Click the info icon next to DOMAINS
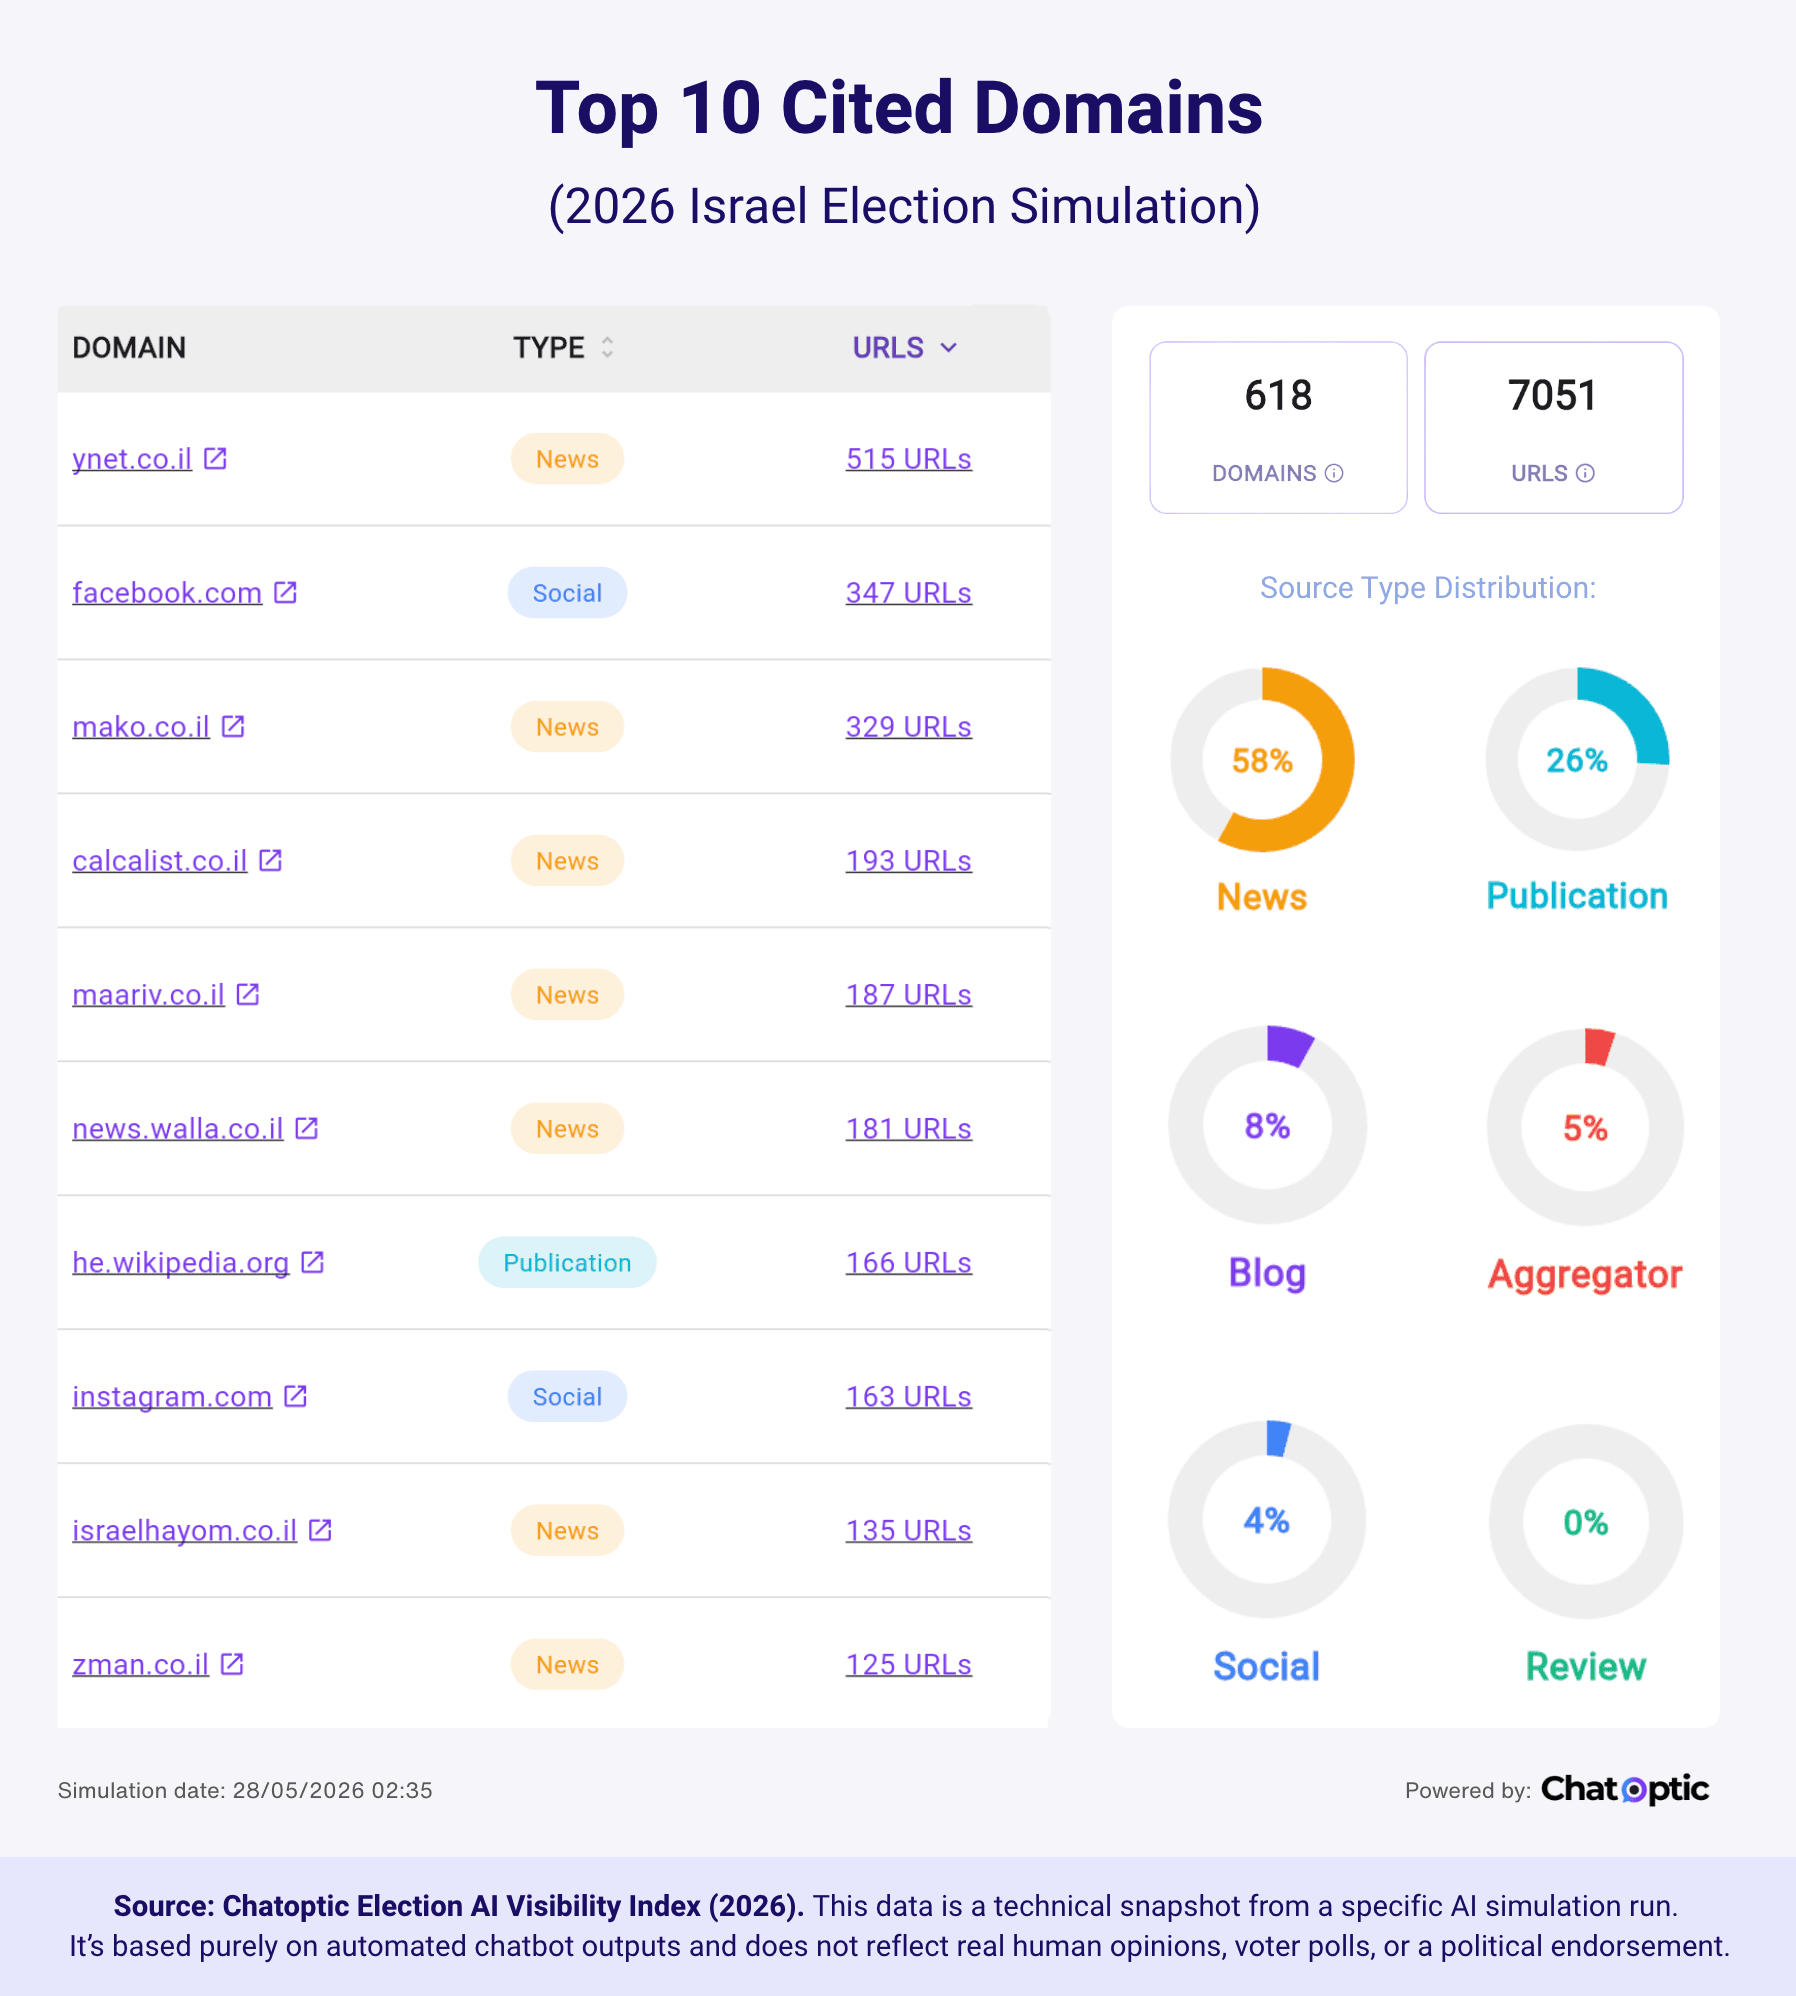Viewport: 1796px width, 1996px height. [x=1334, y=473]
